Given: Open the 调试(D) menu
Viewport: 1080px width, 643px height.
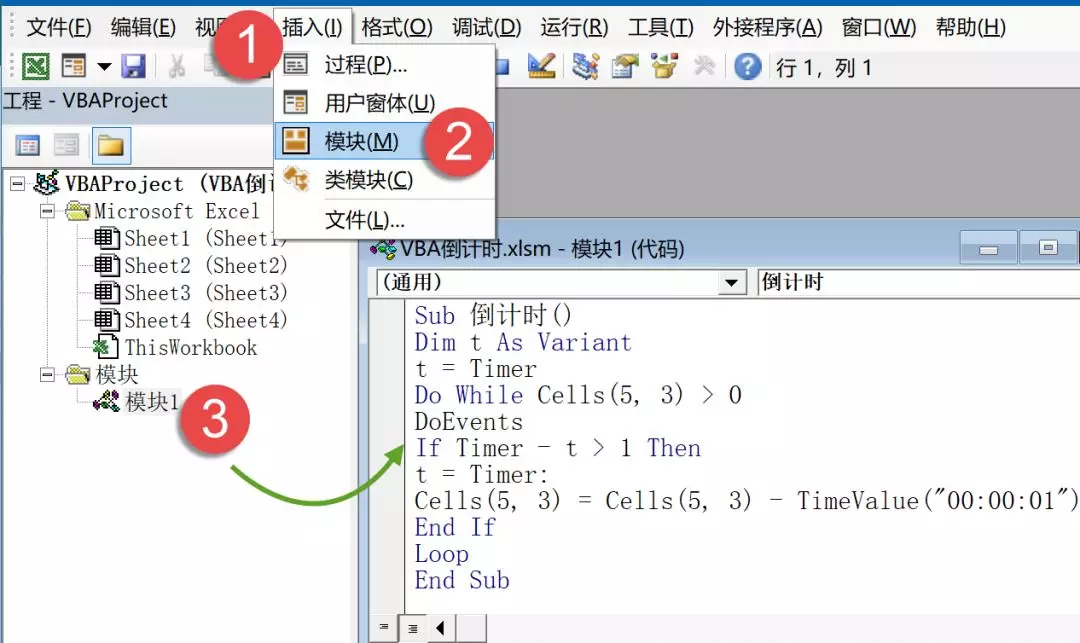Looking at the screenshot, I should coord(486,27).
